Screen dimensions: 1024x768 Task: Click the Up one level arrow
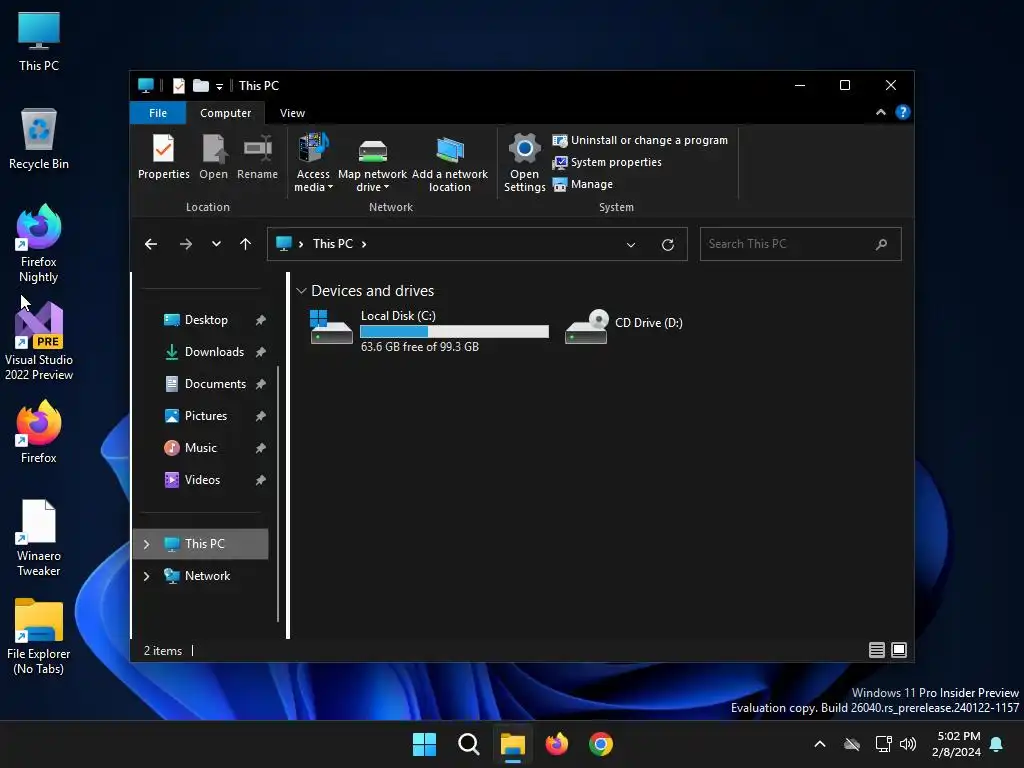click(x=246, y=244)
